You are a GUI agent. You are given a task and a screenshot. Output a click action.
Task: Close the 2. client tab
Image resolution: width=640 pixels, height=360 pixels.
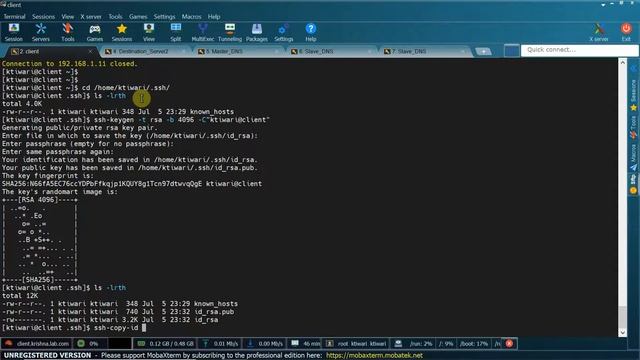coord(90,51)
